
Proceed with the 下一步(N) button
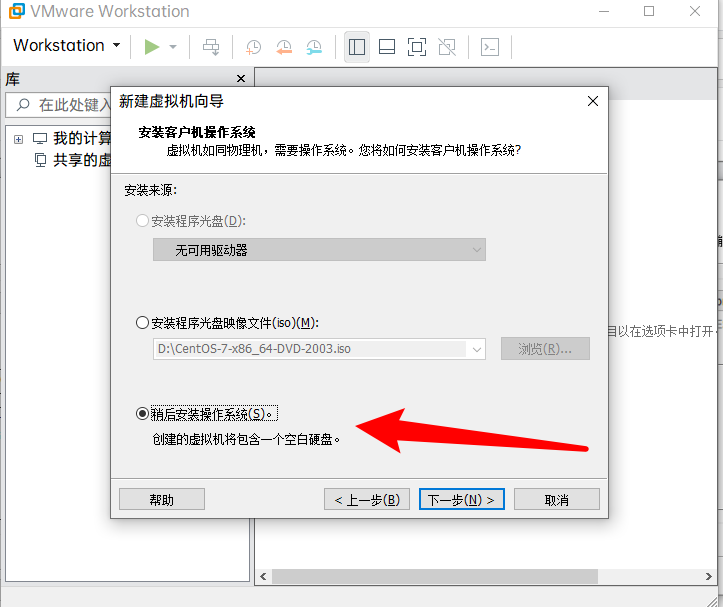[x=462, y=500]
